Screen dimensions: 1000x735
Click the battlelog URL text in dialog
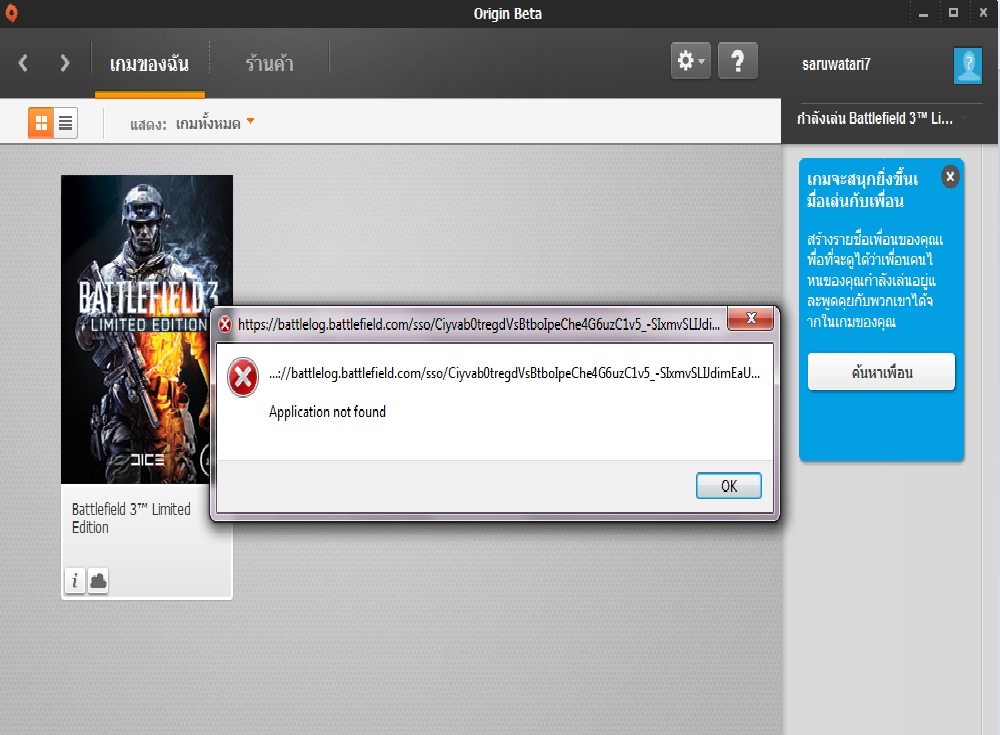click(514, 373)
